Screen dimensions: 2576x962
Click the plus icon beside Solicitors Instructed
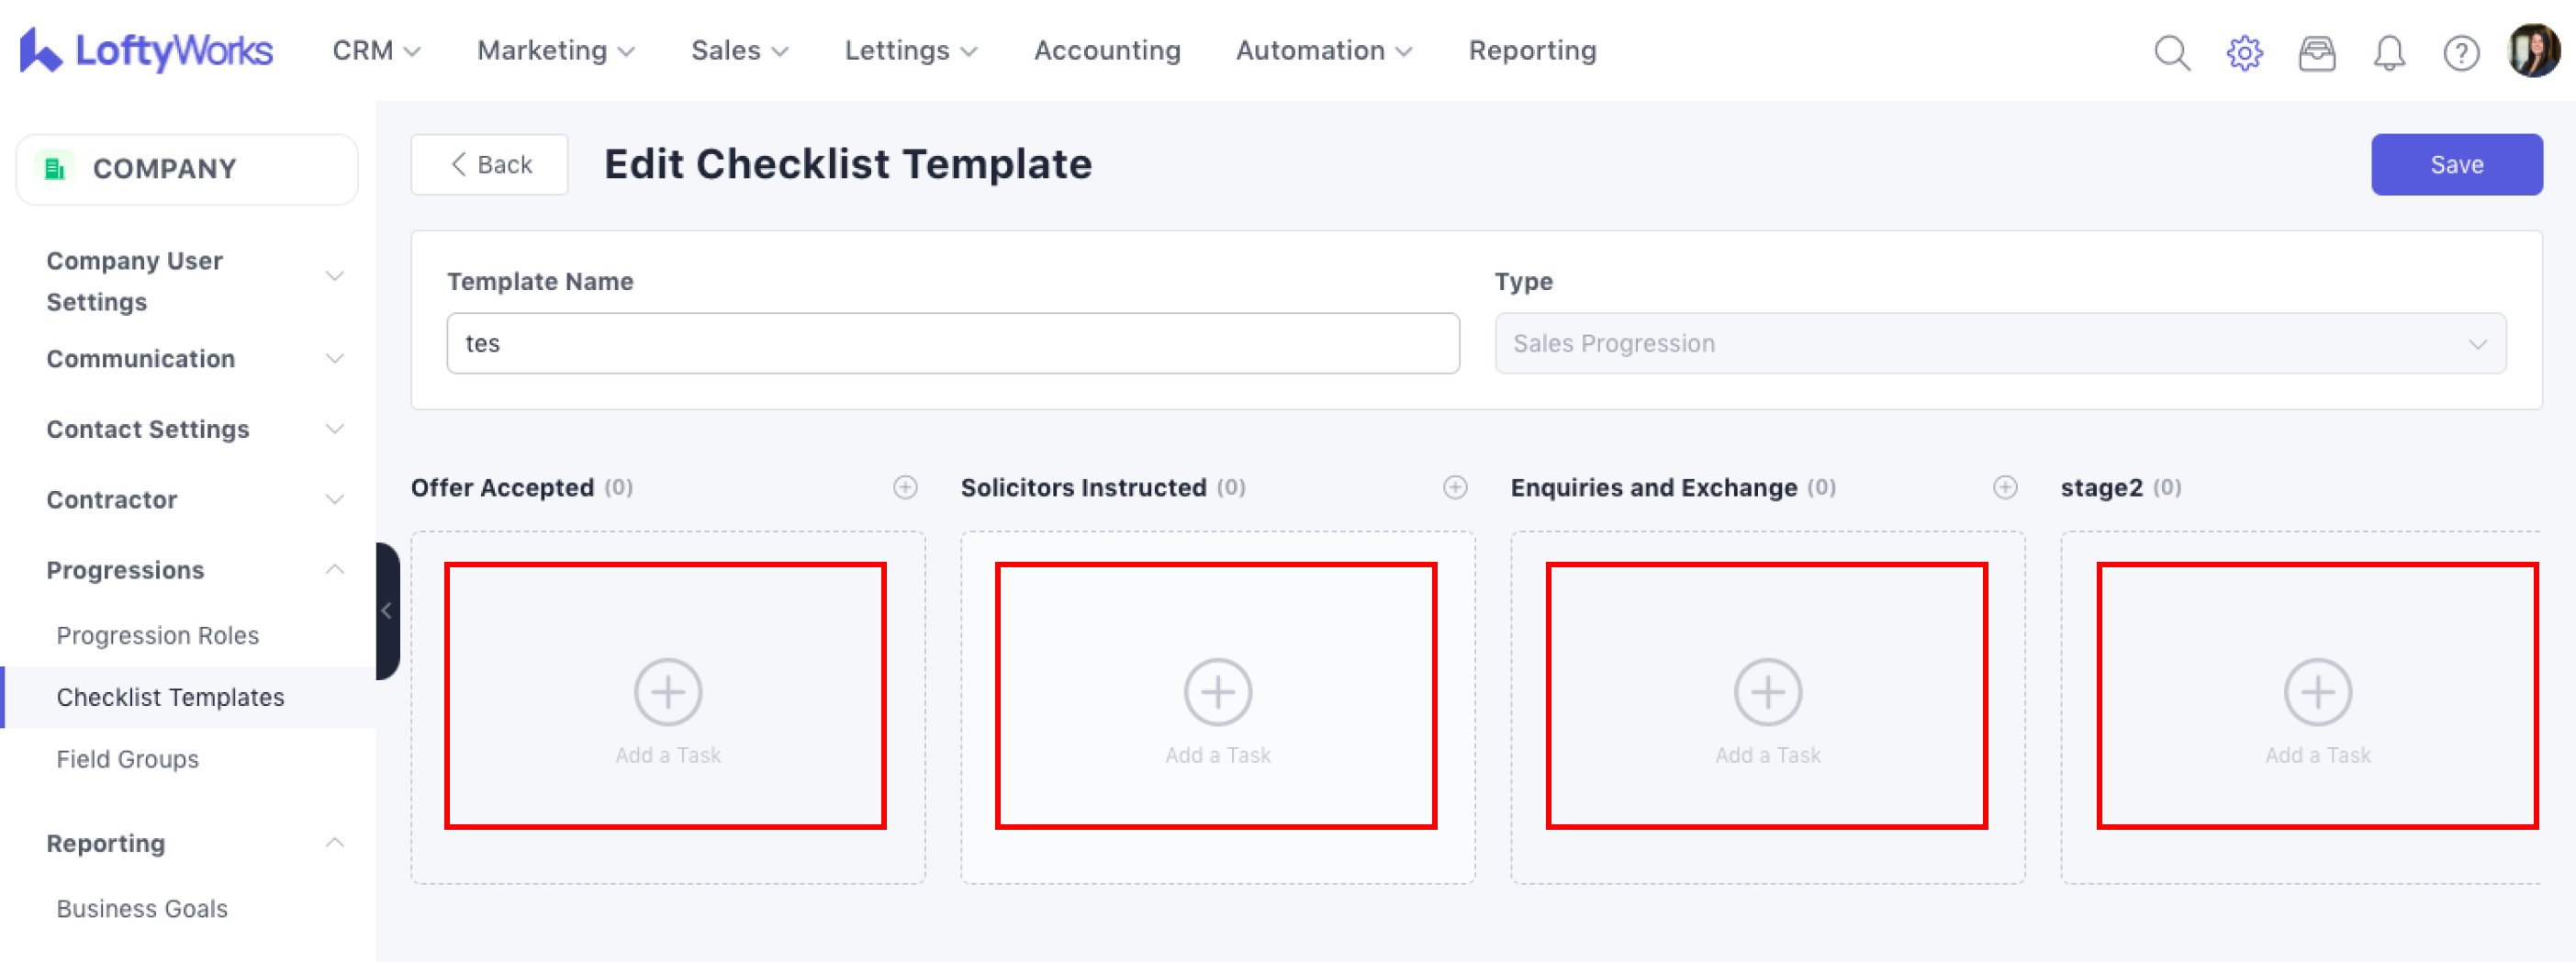click(1455, 487)
